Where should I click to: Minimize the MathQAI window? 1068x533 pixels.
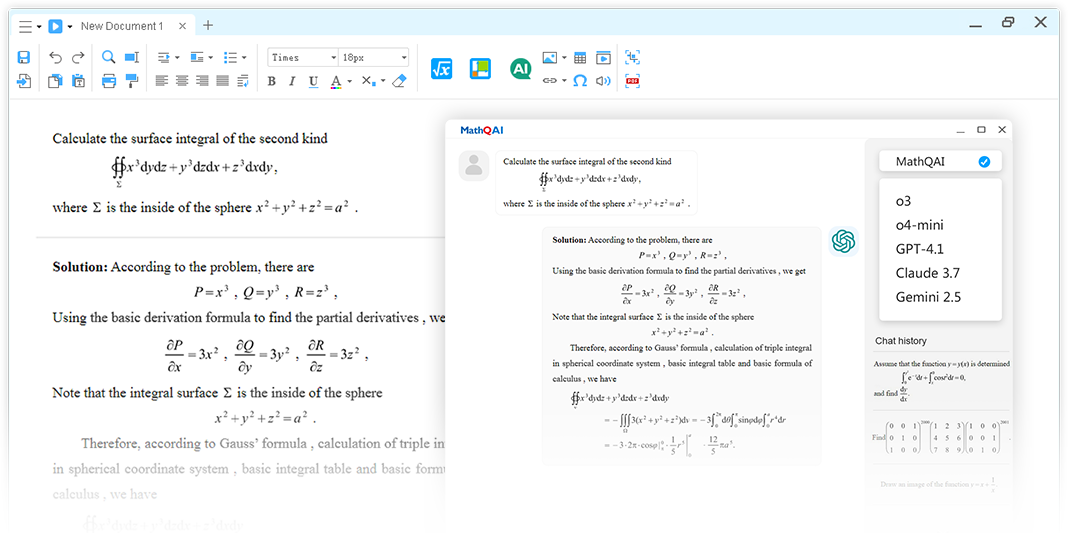click(x=960, y=130)
